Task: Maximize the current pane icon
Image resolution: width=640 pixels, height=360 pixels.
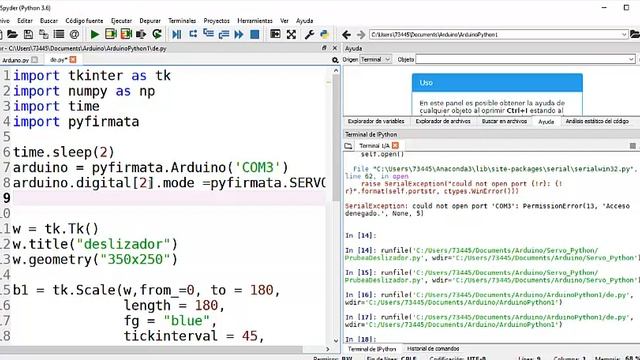Action: [x=276, y=34]
